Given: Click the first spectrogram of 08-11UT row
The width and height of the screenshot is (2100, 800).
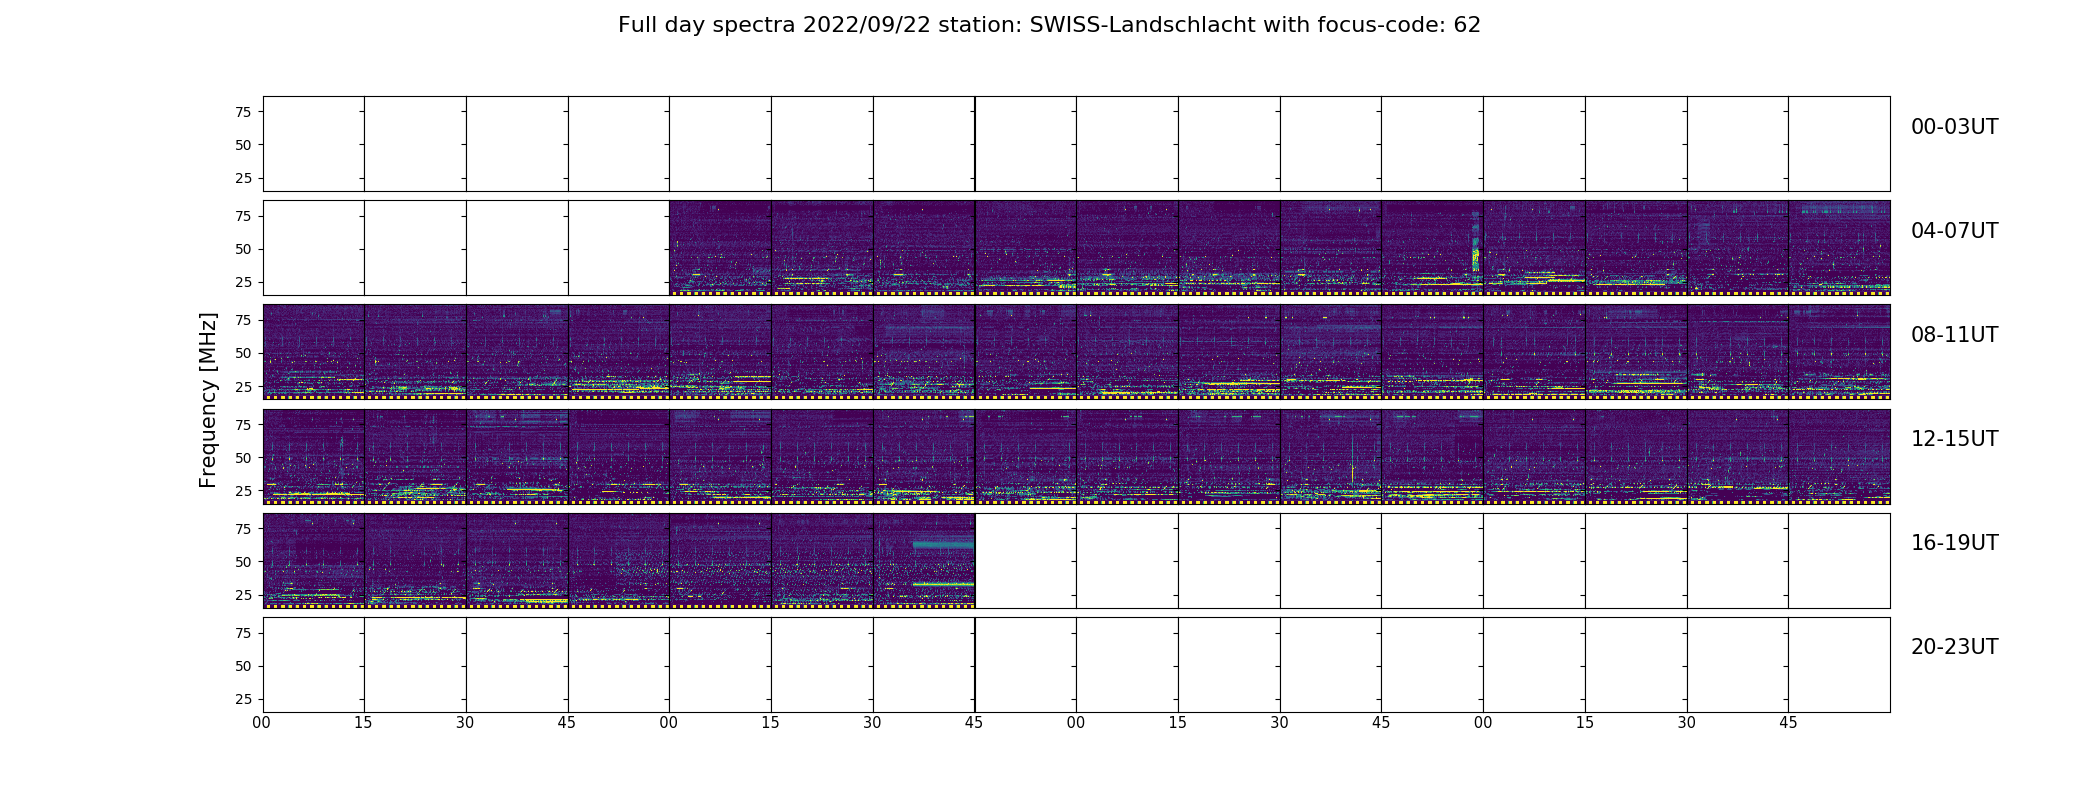Looking at the screenshot, I should [314, 352].
